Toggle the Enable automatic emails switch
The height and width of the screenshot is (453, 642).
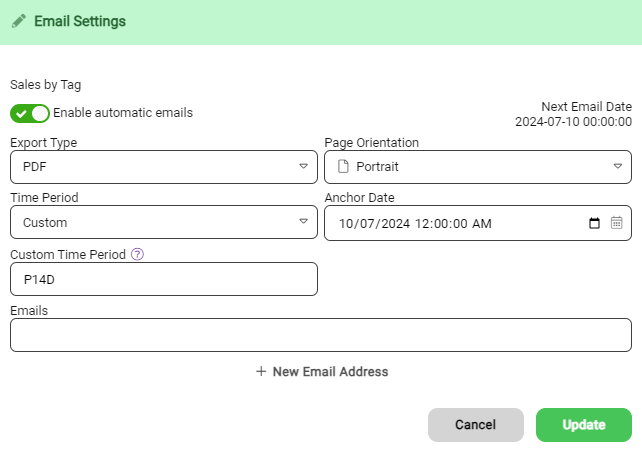pyautogui.click(x=30, y=113)
